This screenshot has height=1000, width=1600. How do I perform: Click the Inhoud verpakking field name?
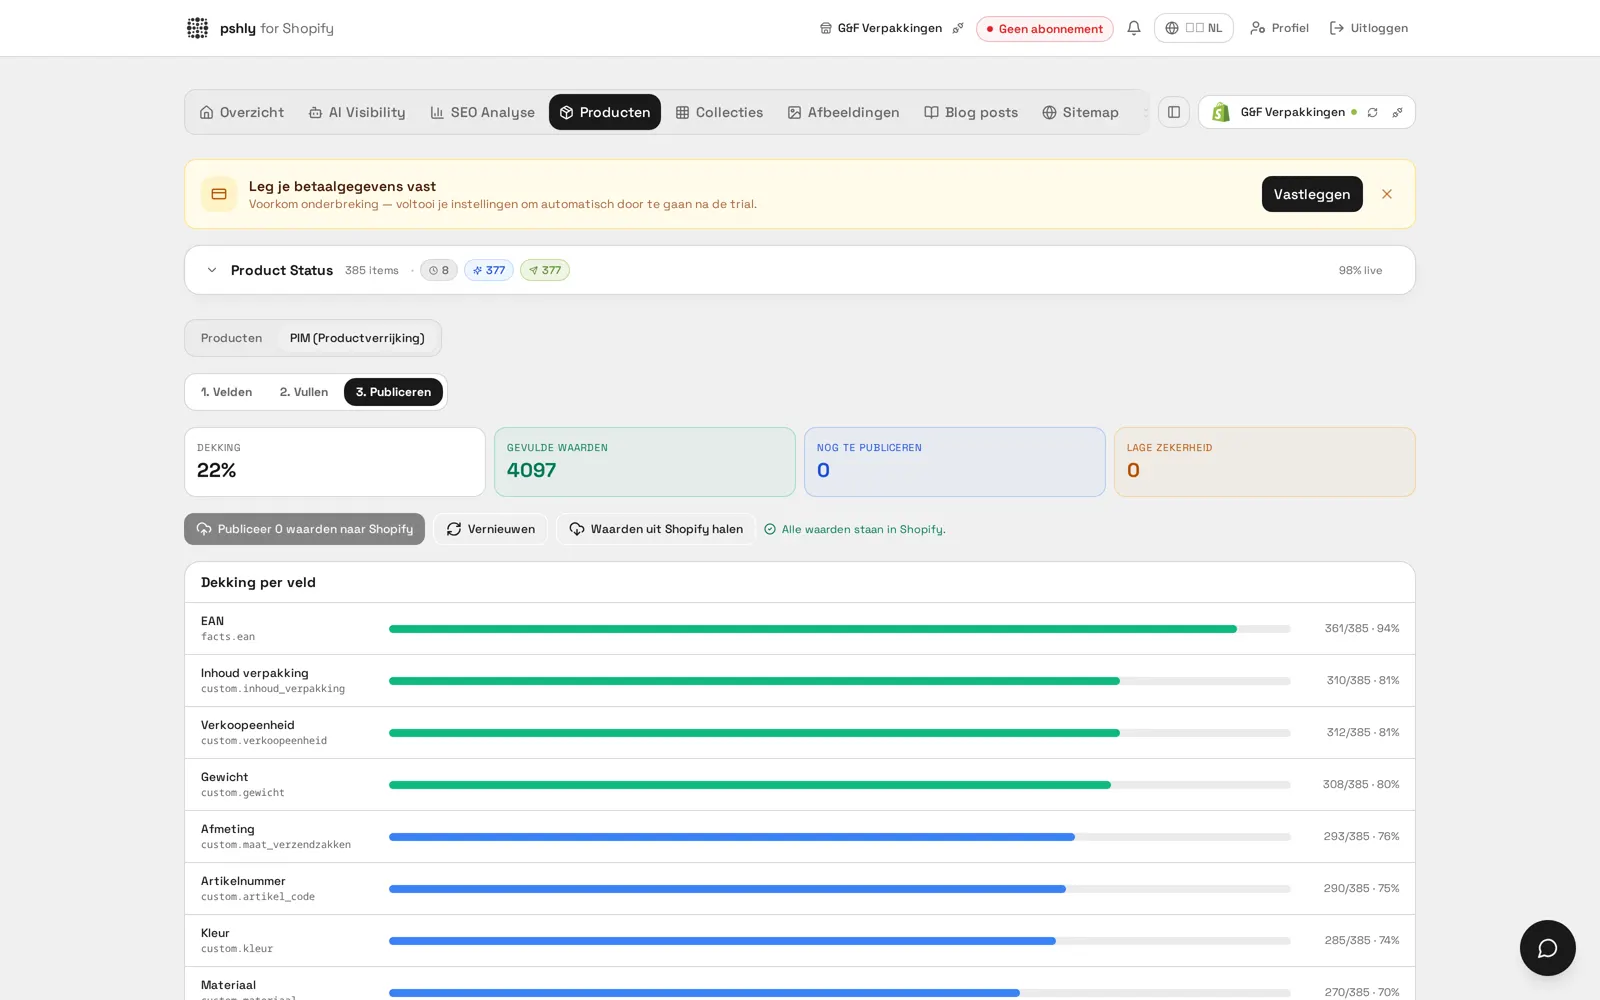click(255, 673)
